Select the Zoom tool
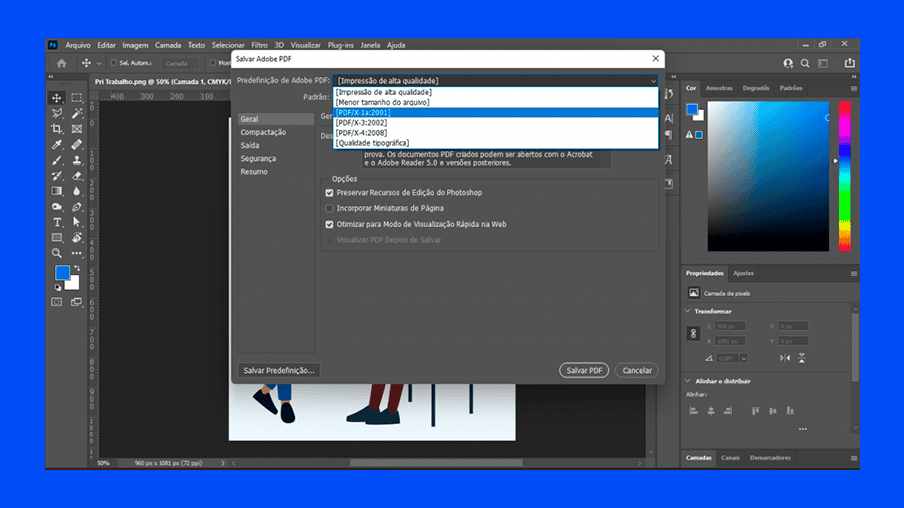904x508 pixels. [57, 253]
